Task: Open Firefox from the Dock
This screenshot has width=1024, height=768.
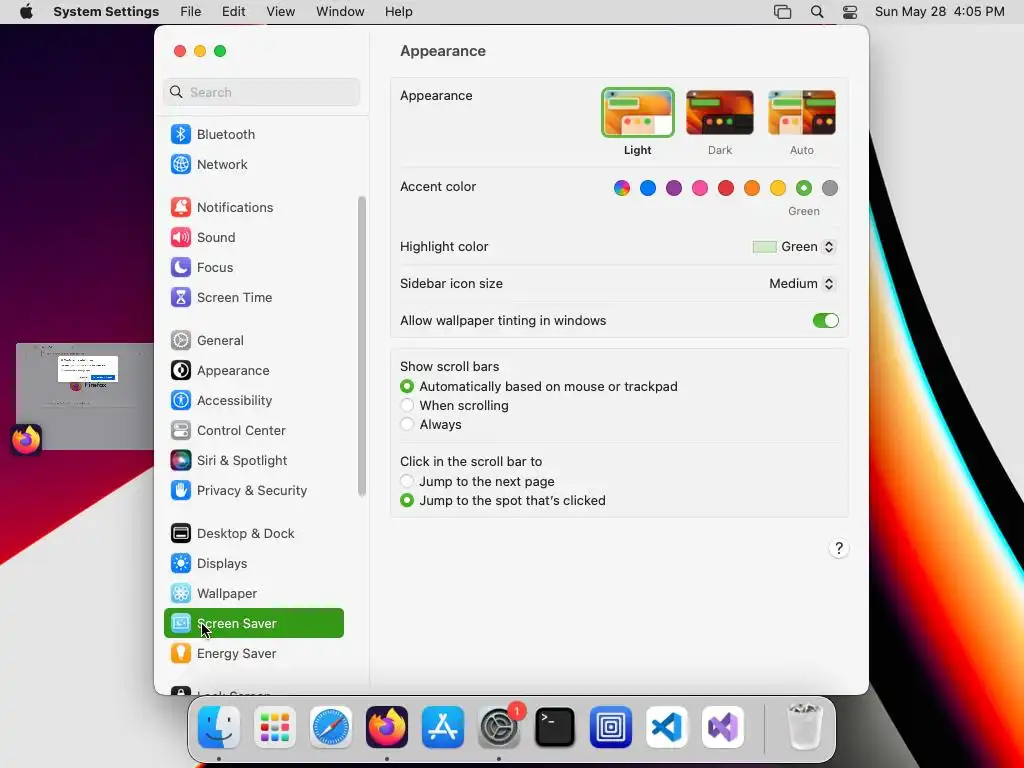Action: 387,727
